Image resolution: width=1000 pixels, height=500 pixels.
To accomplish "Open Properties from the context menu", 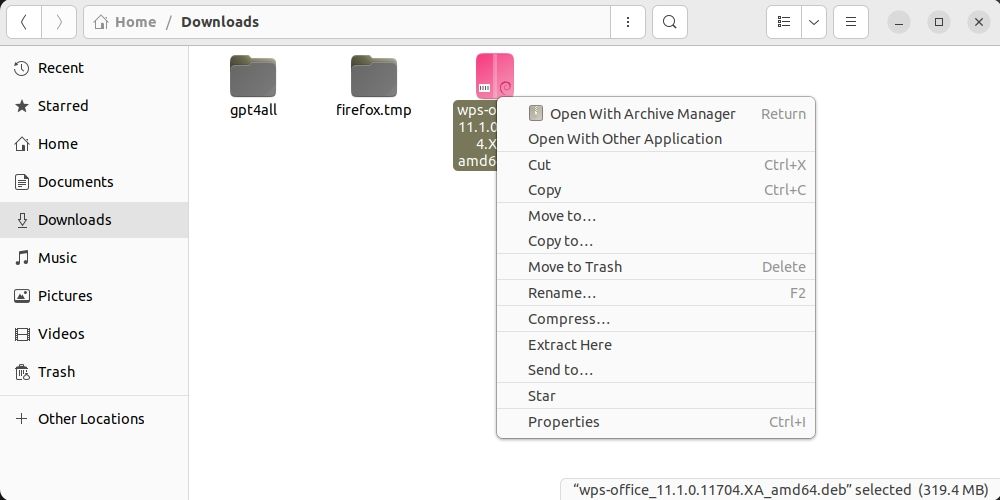I will [564, 422].
